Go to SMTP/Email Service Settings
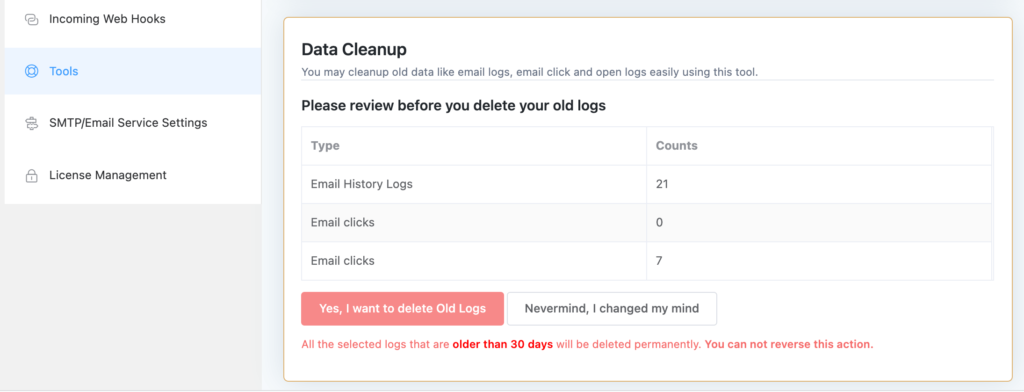 133,123
